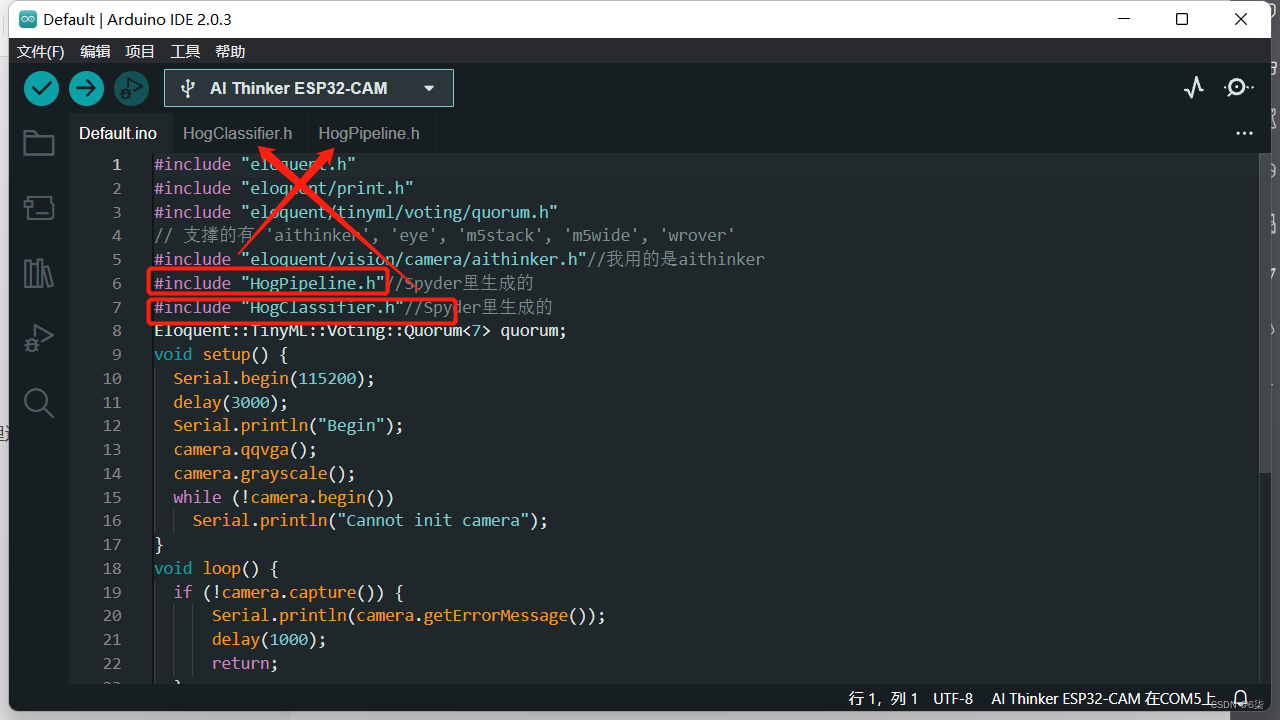This screenshot has width=1280, height=720.
Task: Switch to the HogClassifier.h tab
Action: pos(238,133)
